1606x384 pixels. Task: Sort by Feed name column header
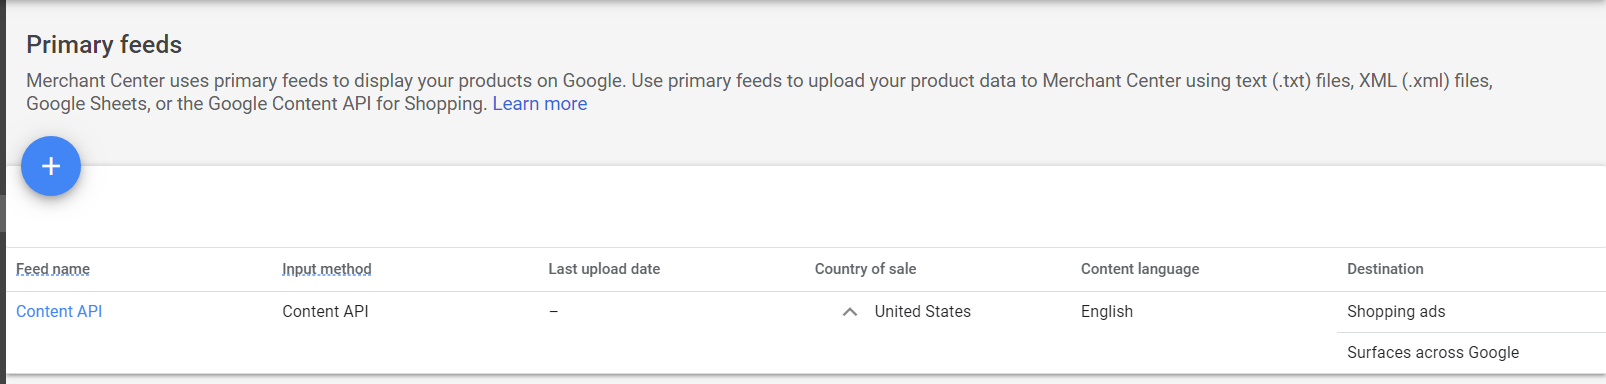pyautogui.click(x=53, y=269)
